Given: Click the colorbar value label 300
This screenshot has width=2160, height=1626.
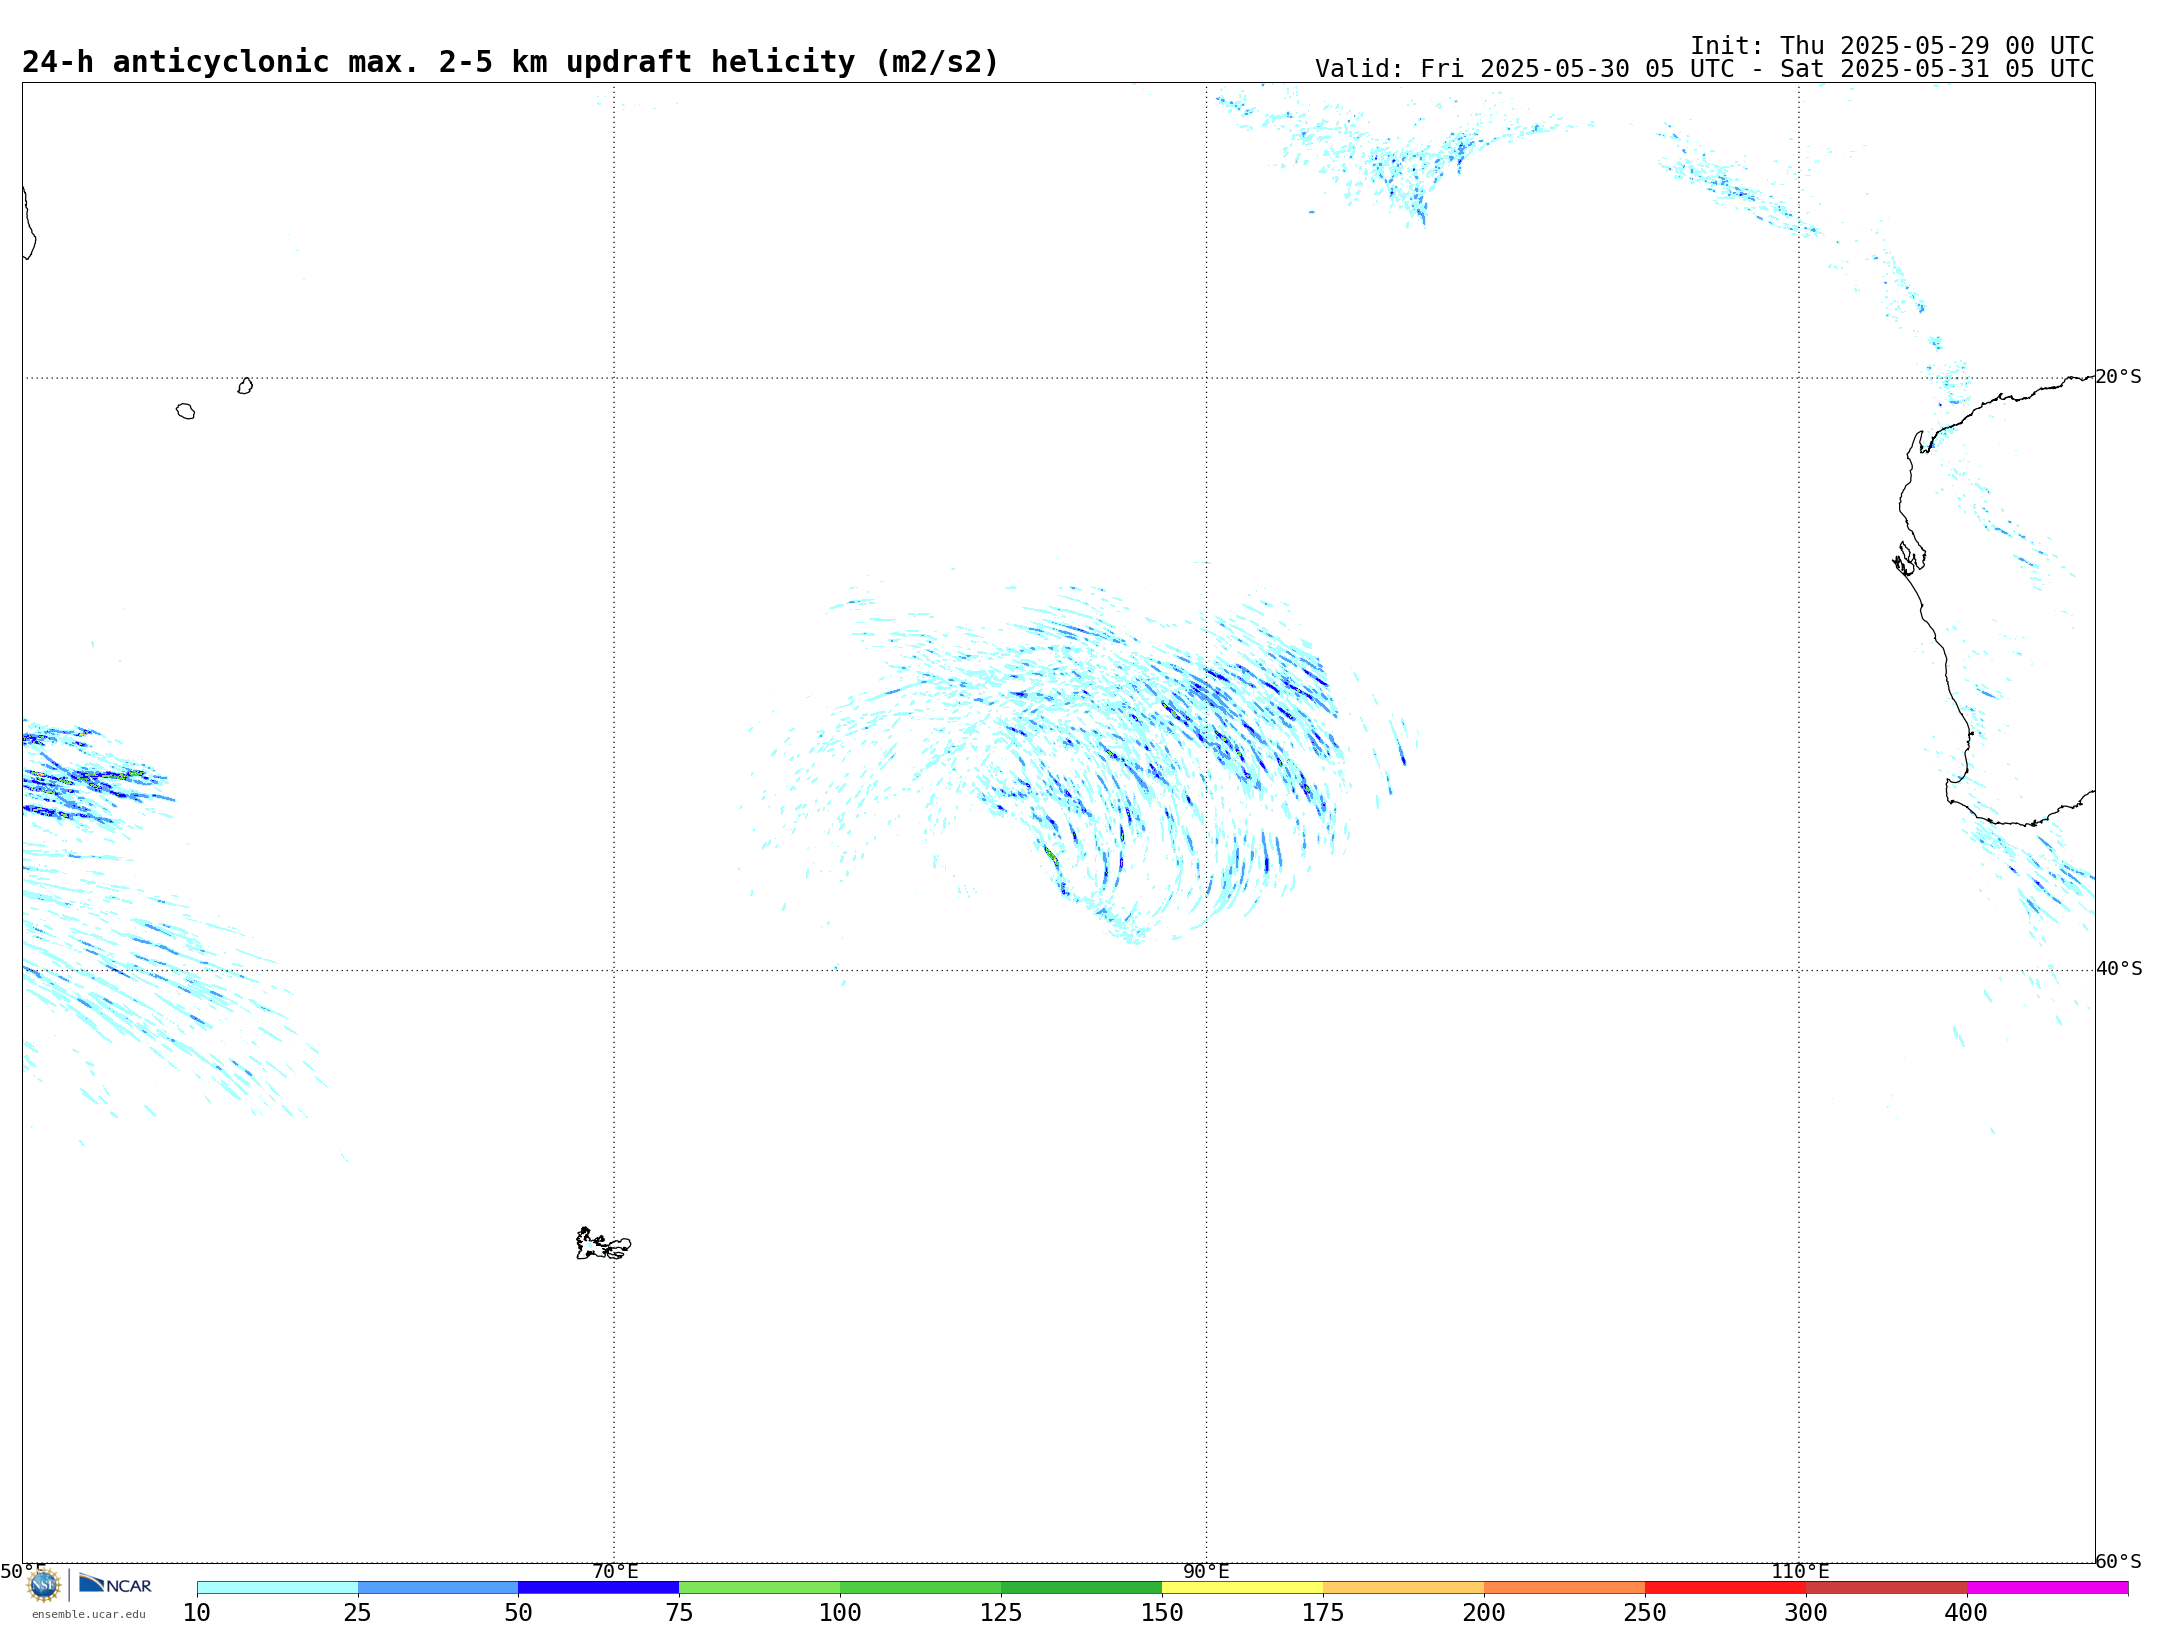Looking at the screenshot, I should (x=1807, y=1613).
